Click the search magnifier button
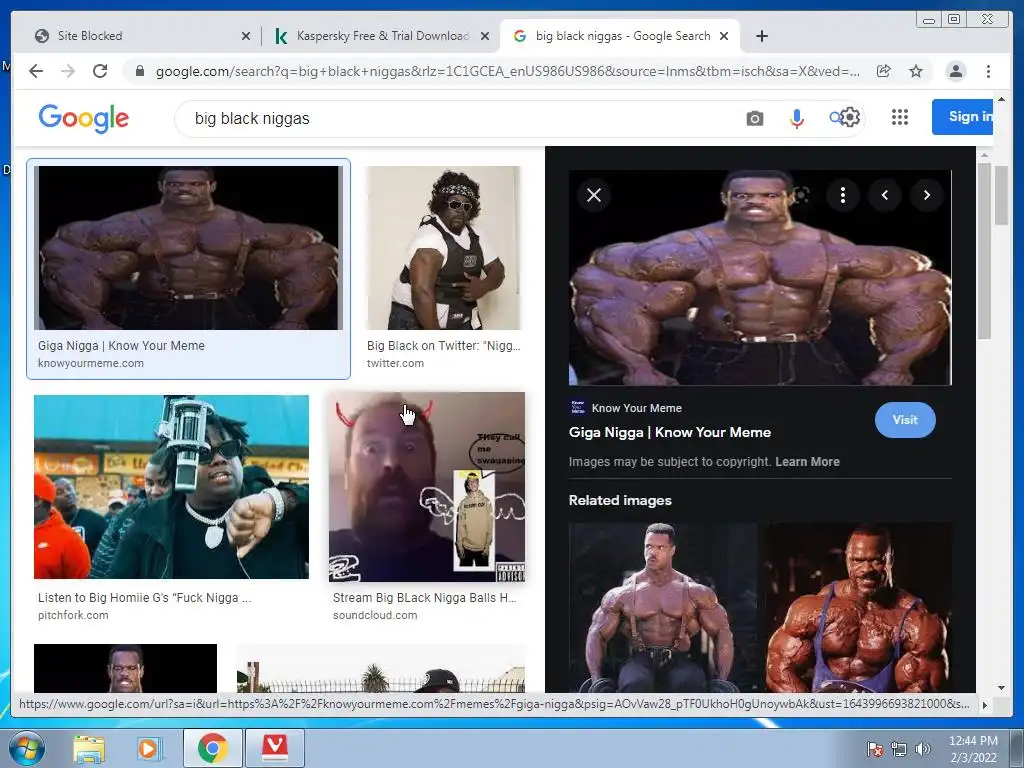This screenshot has width=1024, height=768. [835, 118]
